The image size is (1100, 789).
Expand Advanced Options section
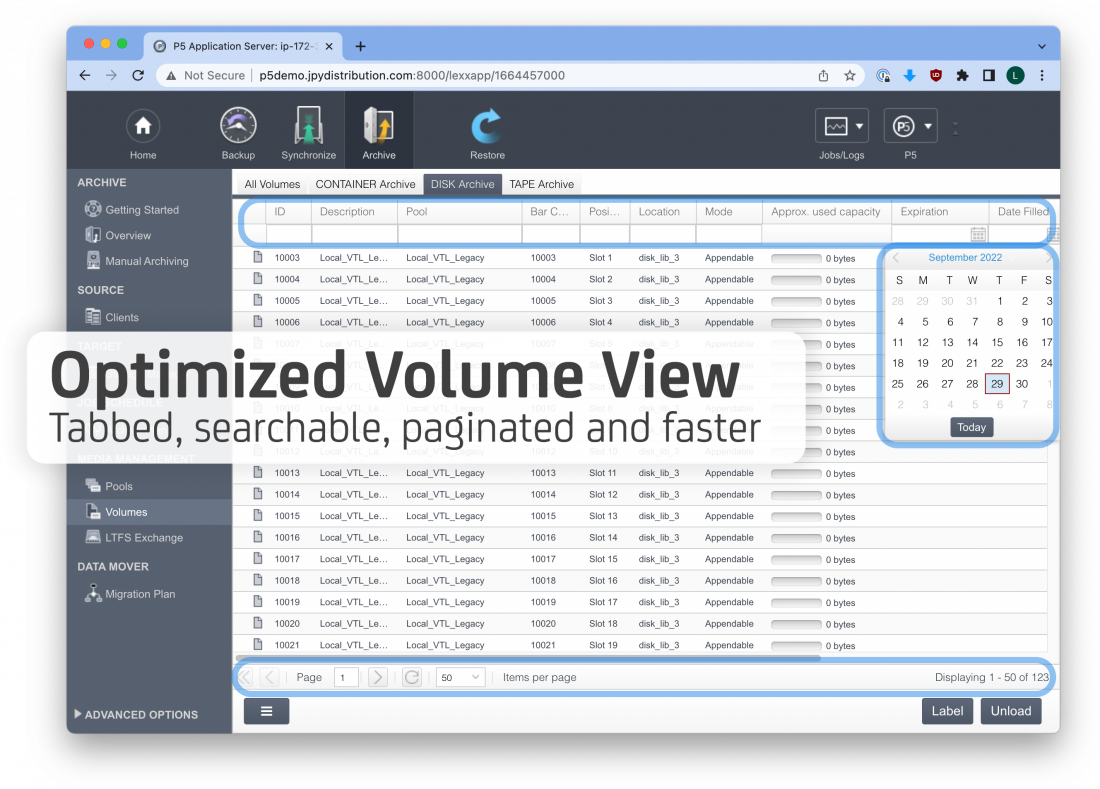coord(136,715)
